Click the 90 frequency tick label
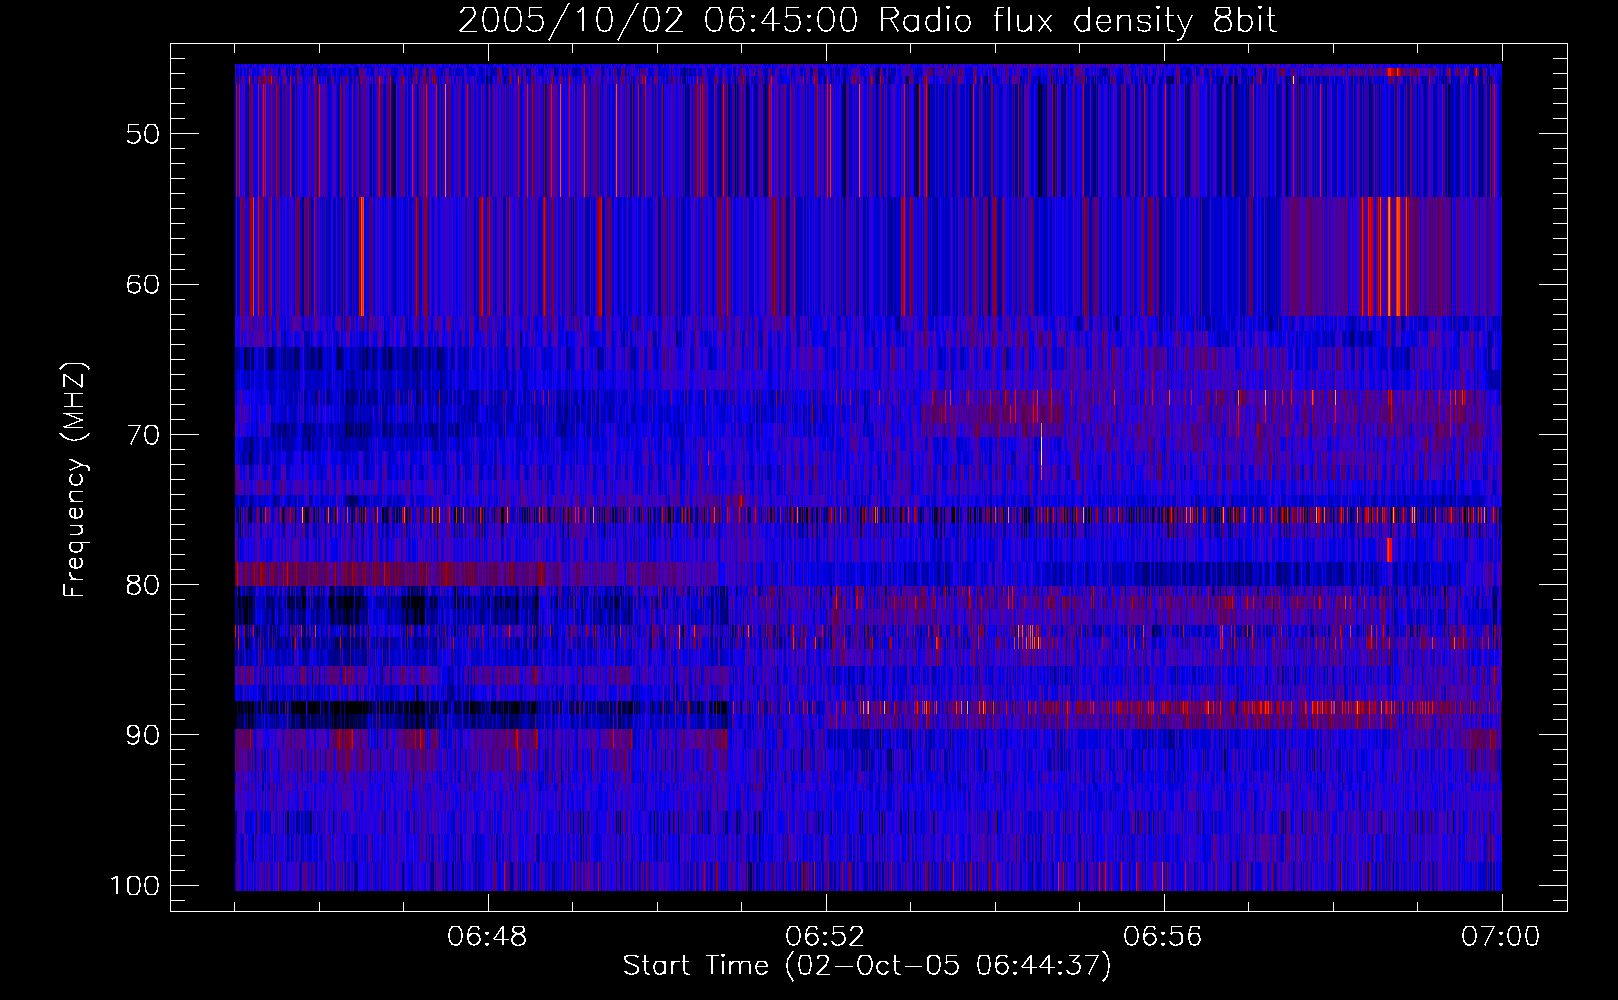Screen dimensions: 1618x1000 143,735
